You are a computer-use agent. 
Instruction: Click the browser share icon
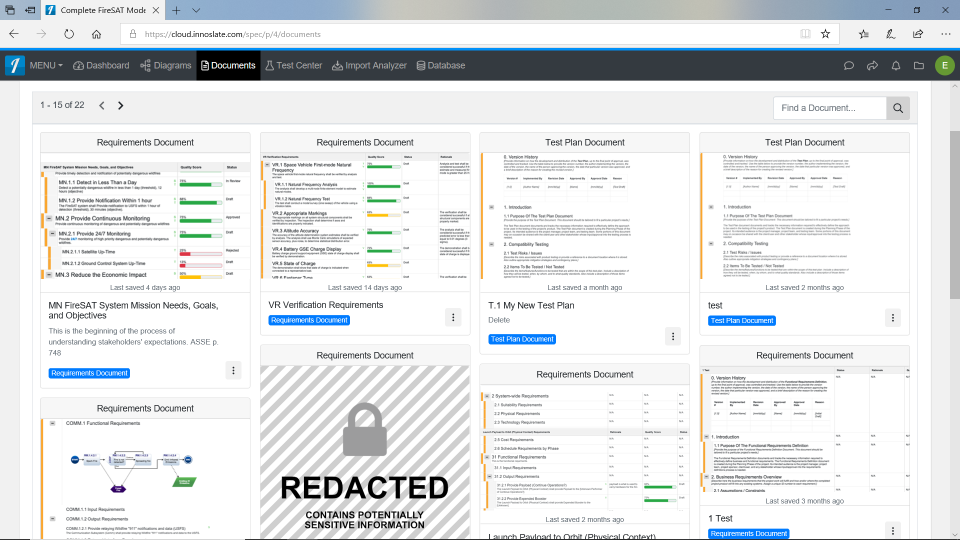(x=918, y=34)
